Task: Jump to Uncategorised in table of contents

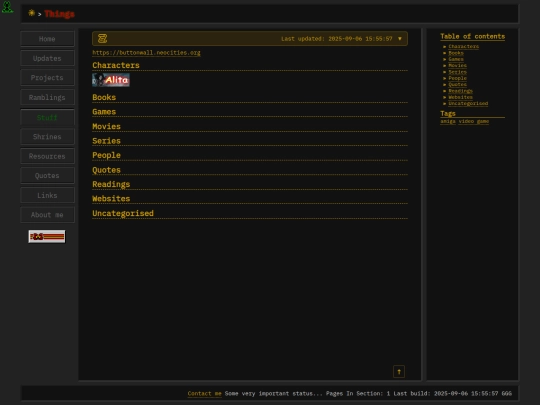Action: 468,103
